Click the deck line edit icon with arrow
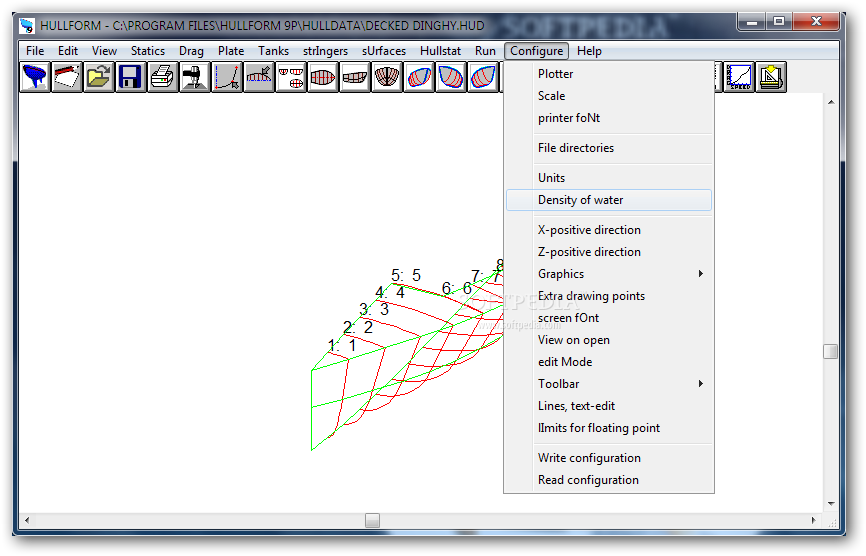 [259, 77]
